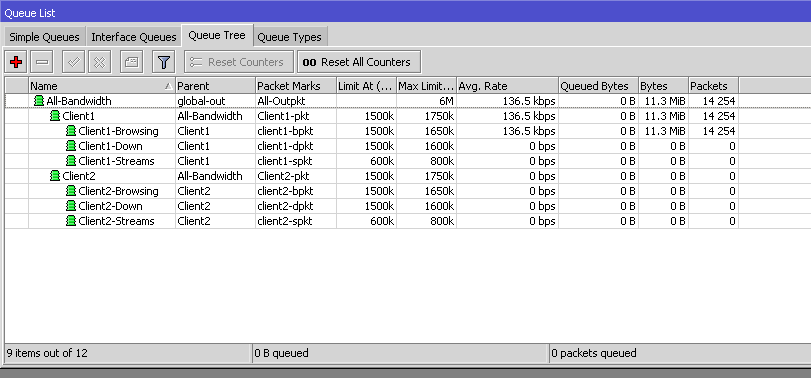The image size is (811, 378).
Task: Click the '9 items out of 12' status text
Action: click(47, 353)
